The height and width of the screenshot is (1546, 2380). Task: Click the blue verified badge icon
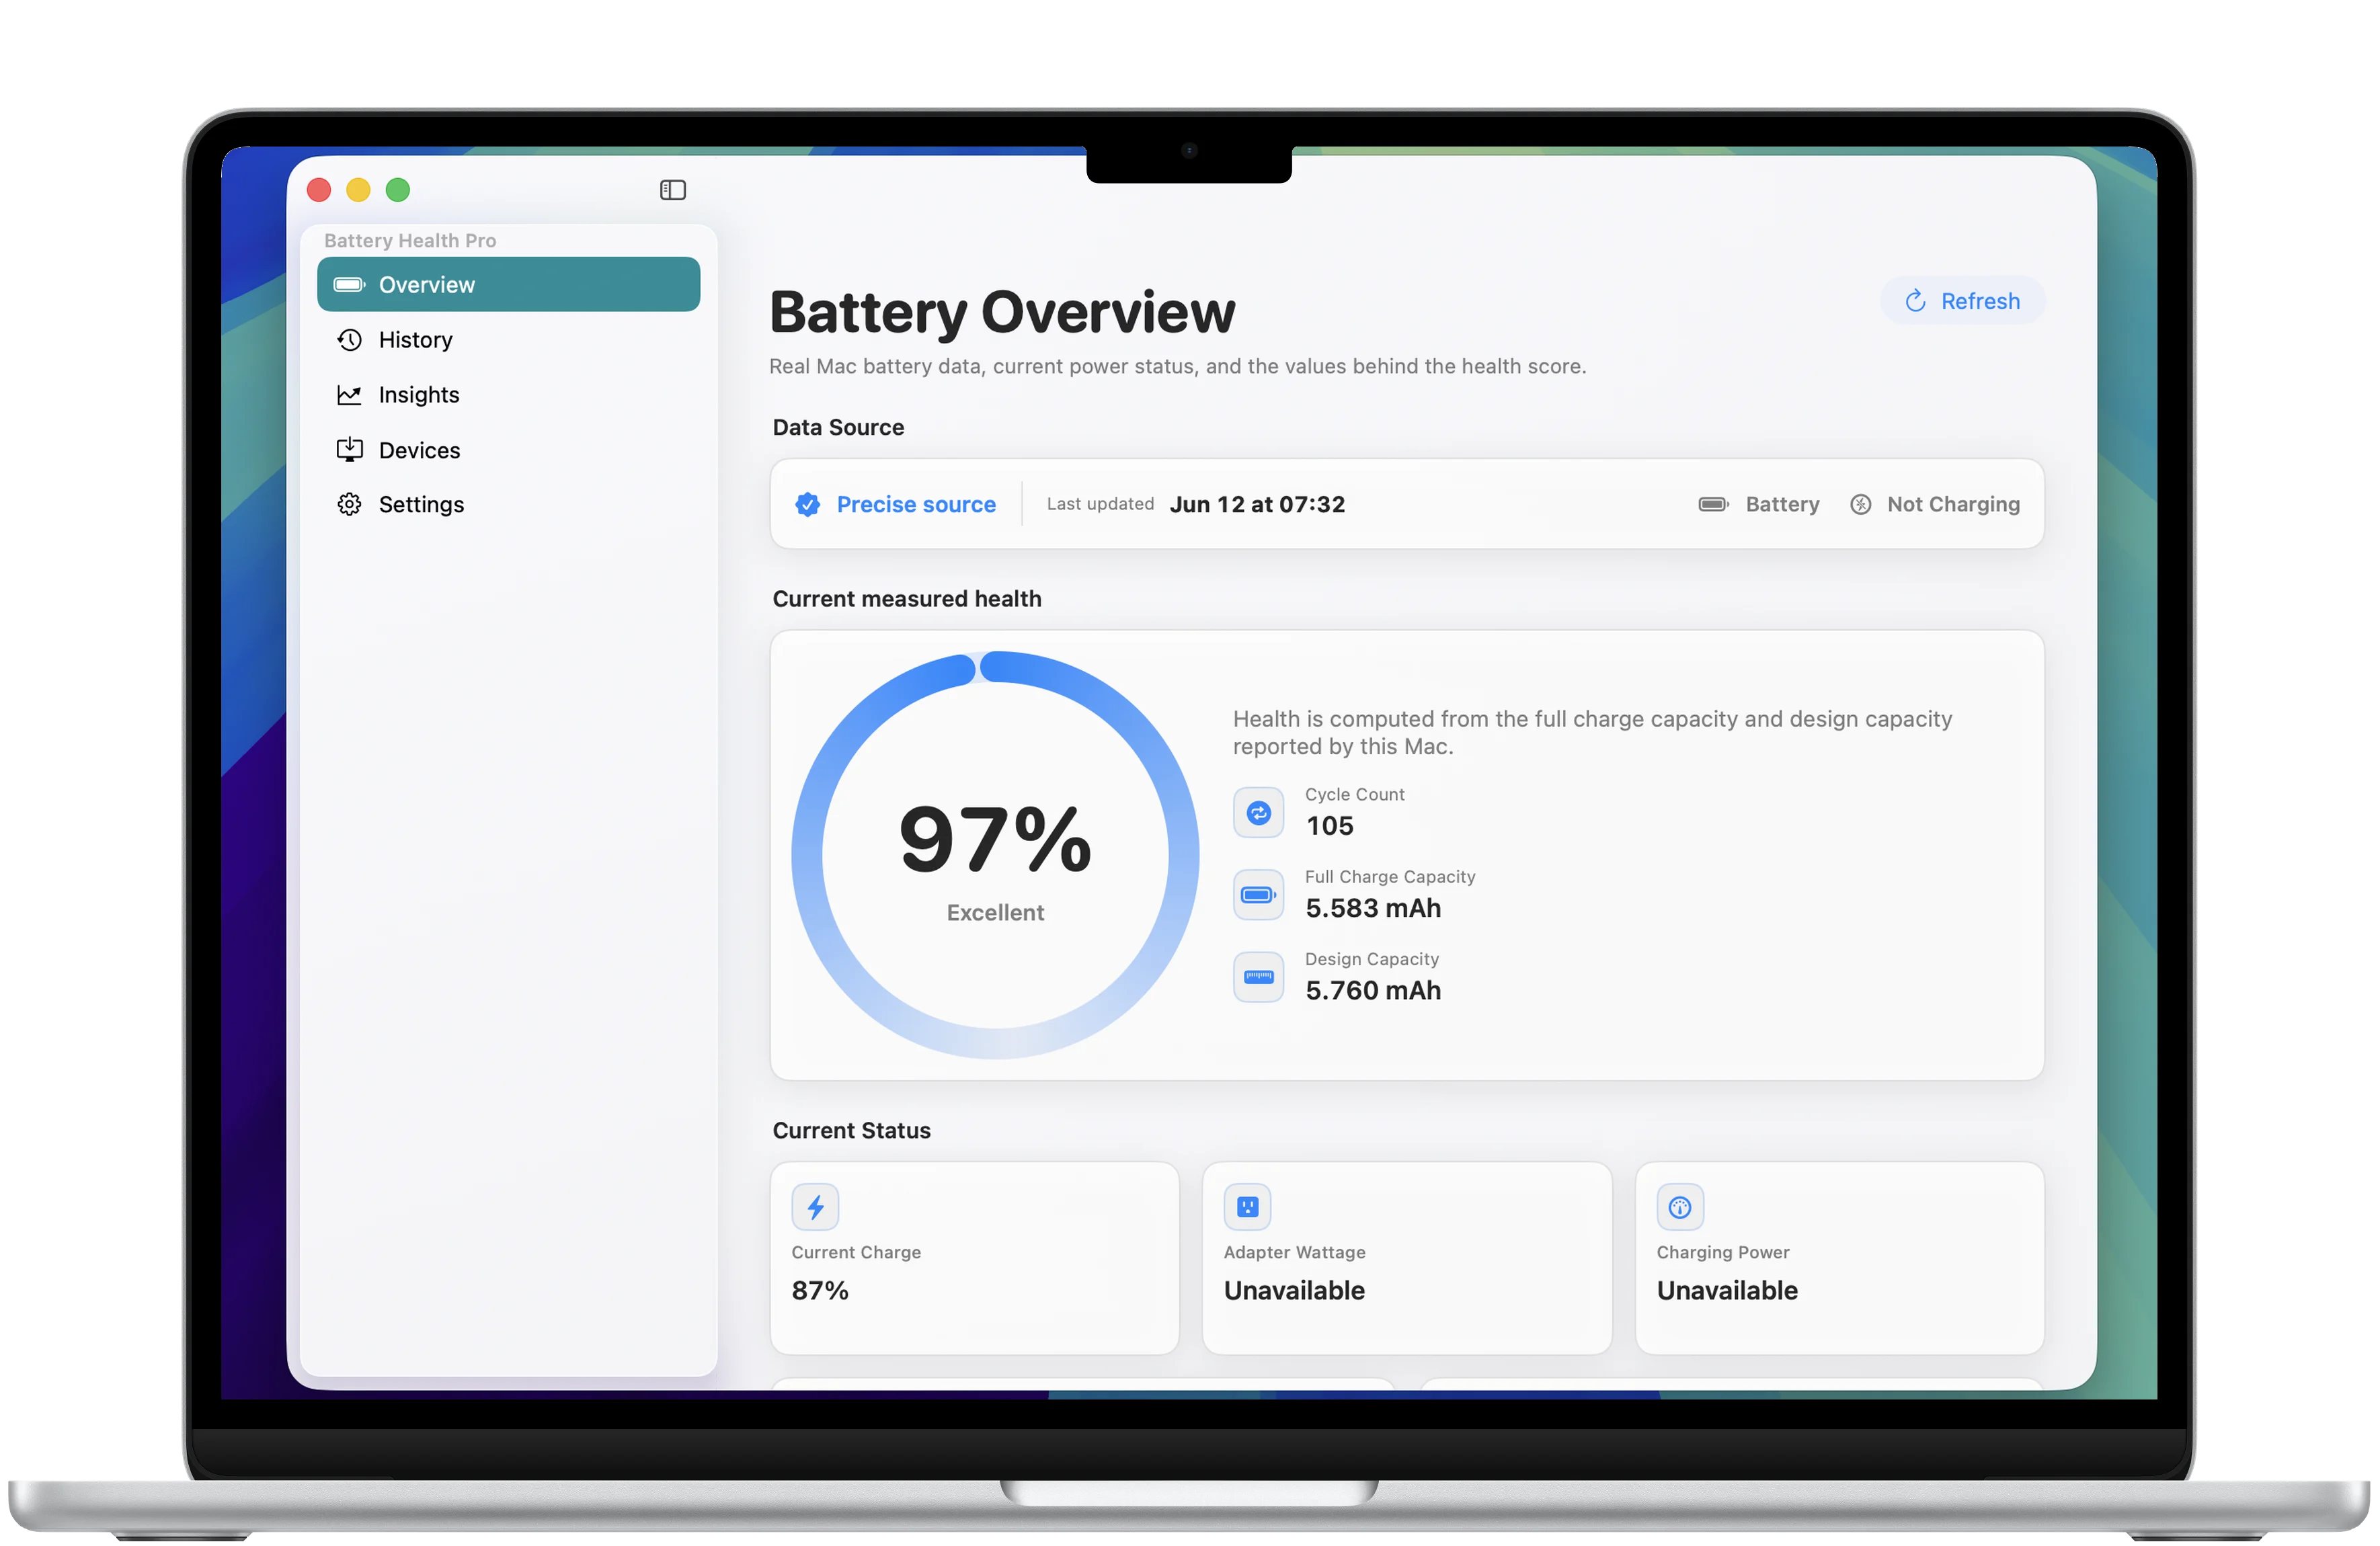coord(807,505)
